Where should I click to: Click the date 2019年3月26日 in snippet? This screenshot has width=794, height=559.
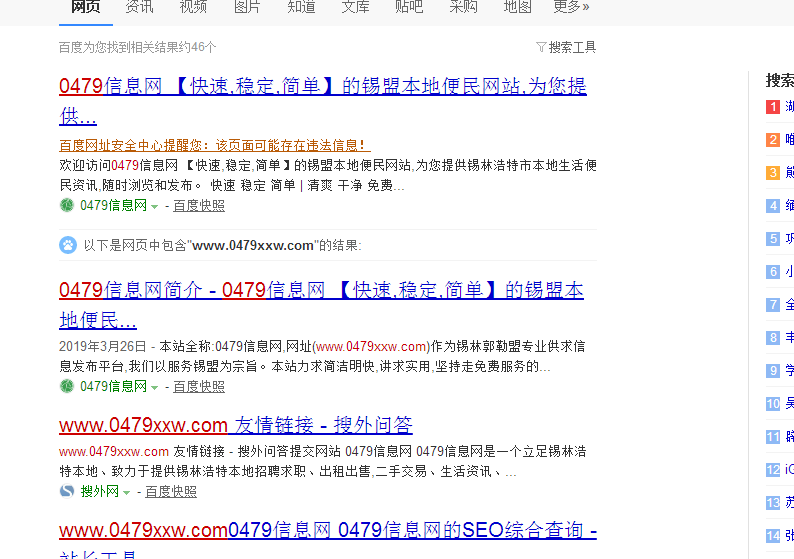click(x=102, y=346)
